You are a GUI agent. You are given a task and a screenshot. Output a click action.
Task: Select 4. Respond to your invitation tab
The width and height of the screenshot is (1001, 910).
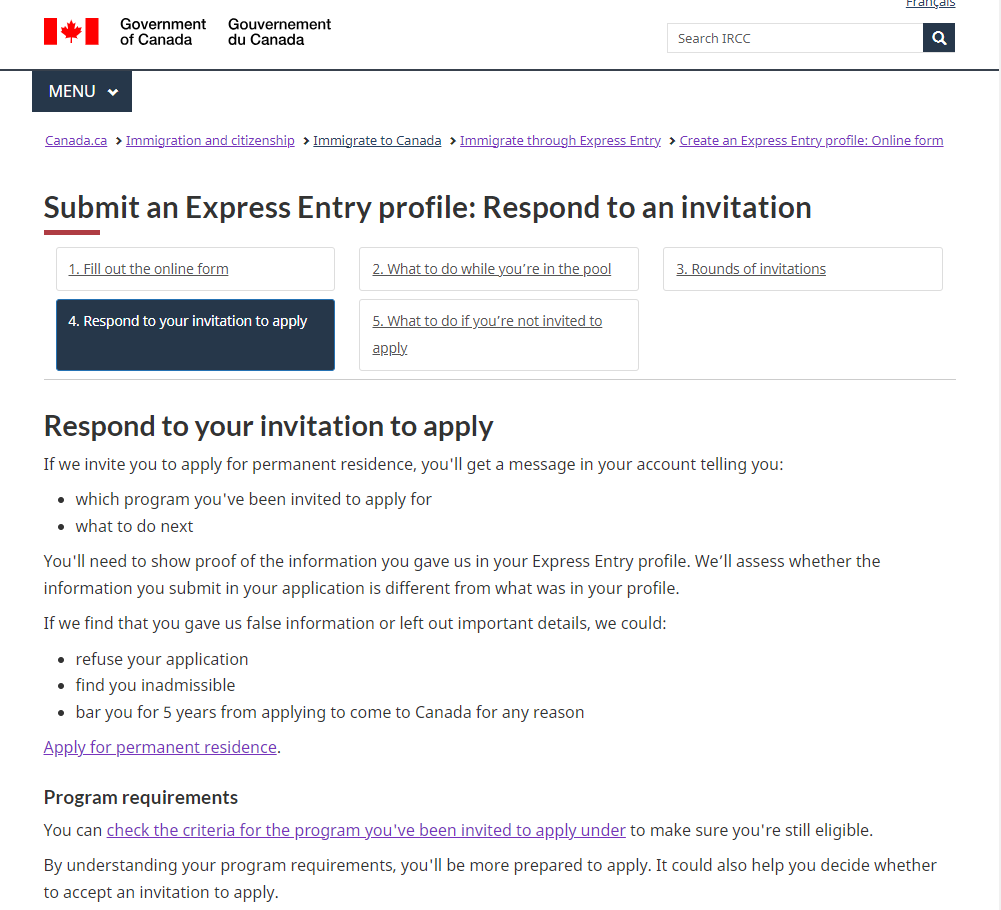point(188,321)
